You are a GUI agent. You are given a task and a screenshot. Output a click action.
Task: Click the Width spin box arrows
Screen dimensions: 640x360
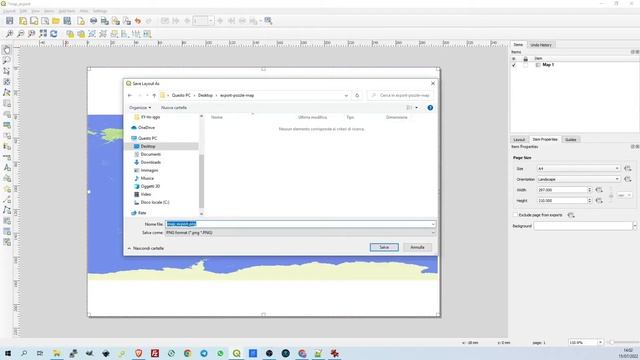tap(589, 190)
